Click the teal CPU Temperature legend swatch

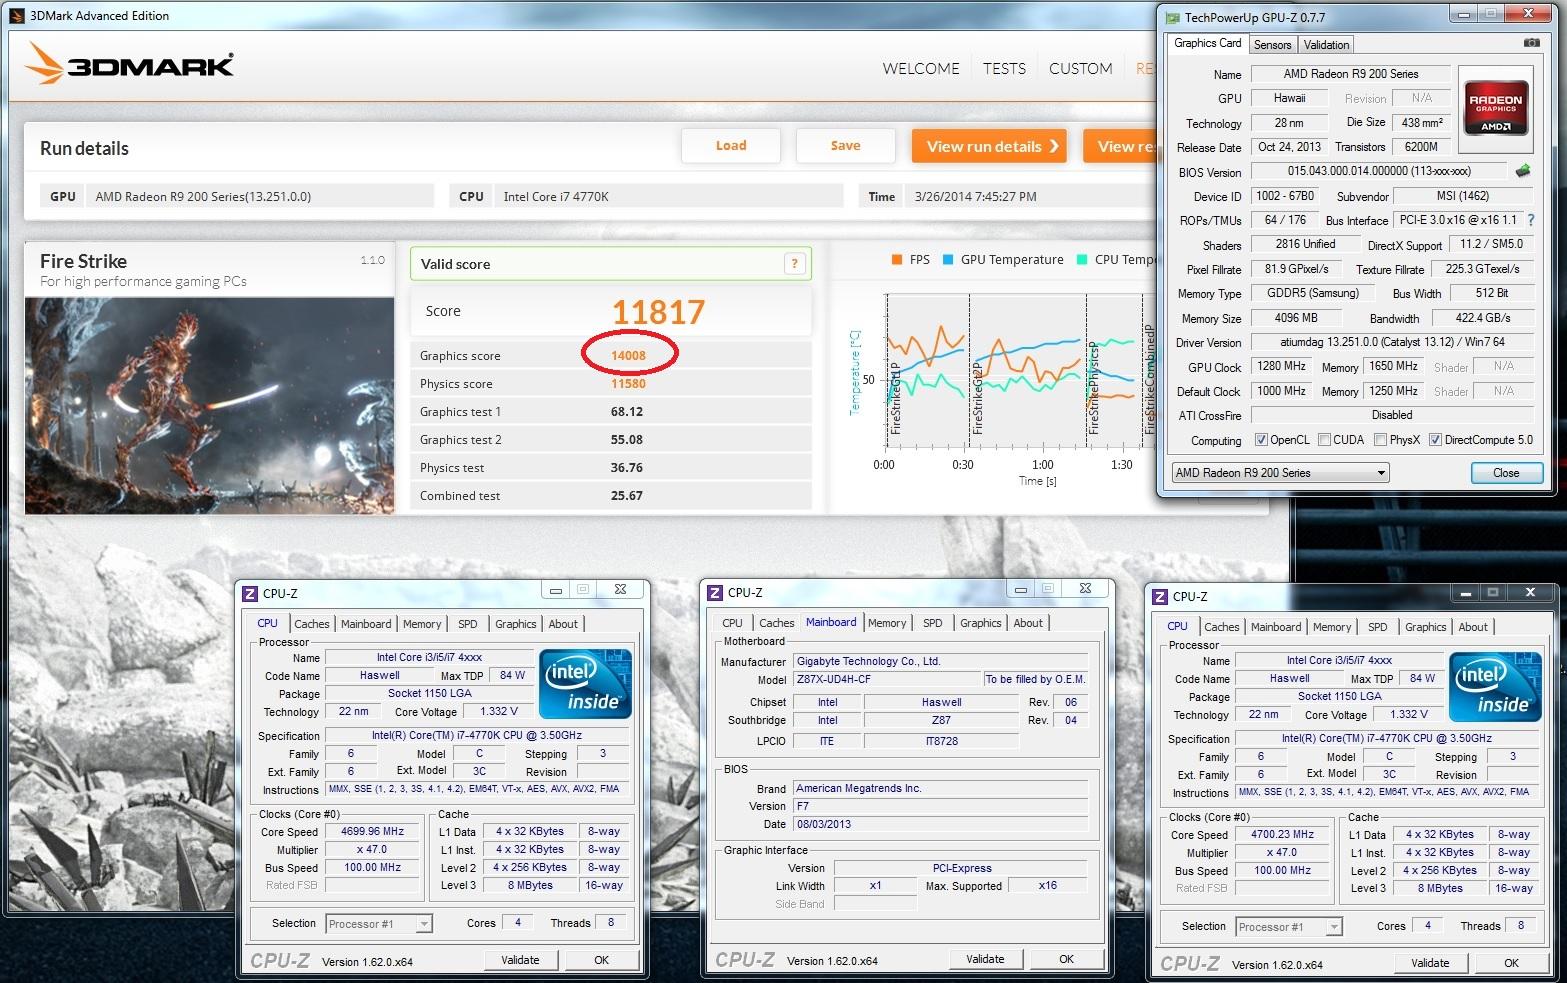pos(1082,260)
